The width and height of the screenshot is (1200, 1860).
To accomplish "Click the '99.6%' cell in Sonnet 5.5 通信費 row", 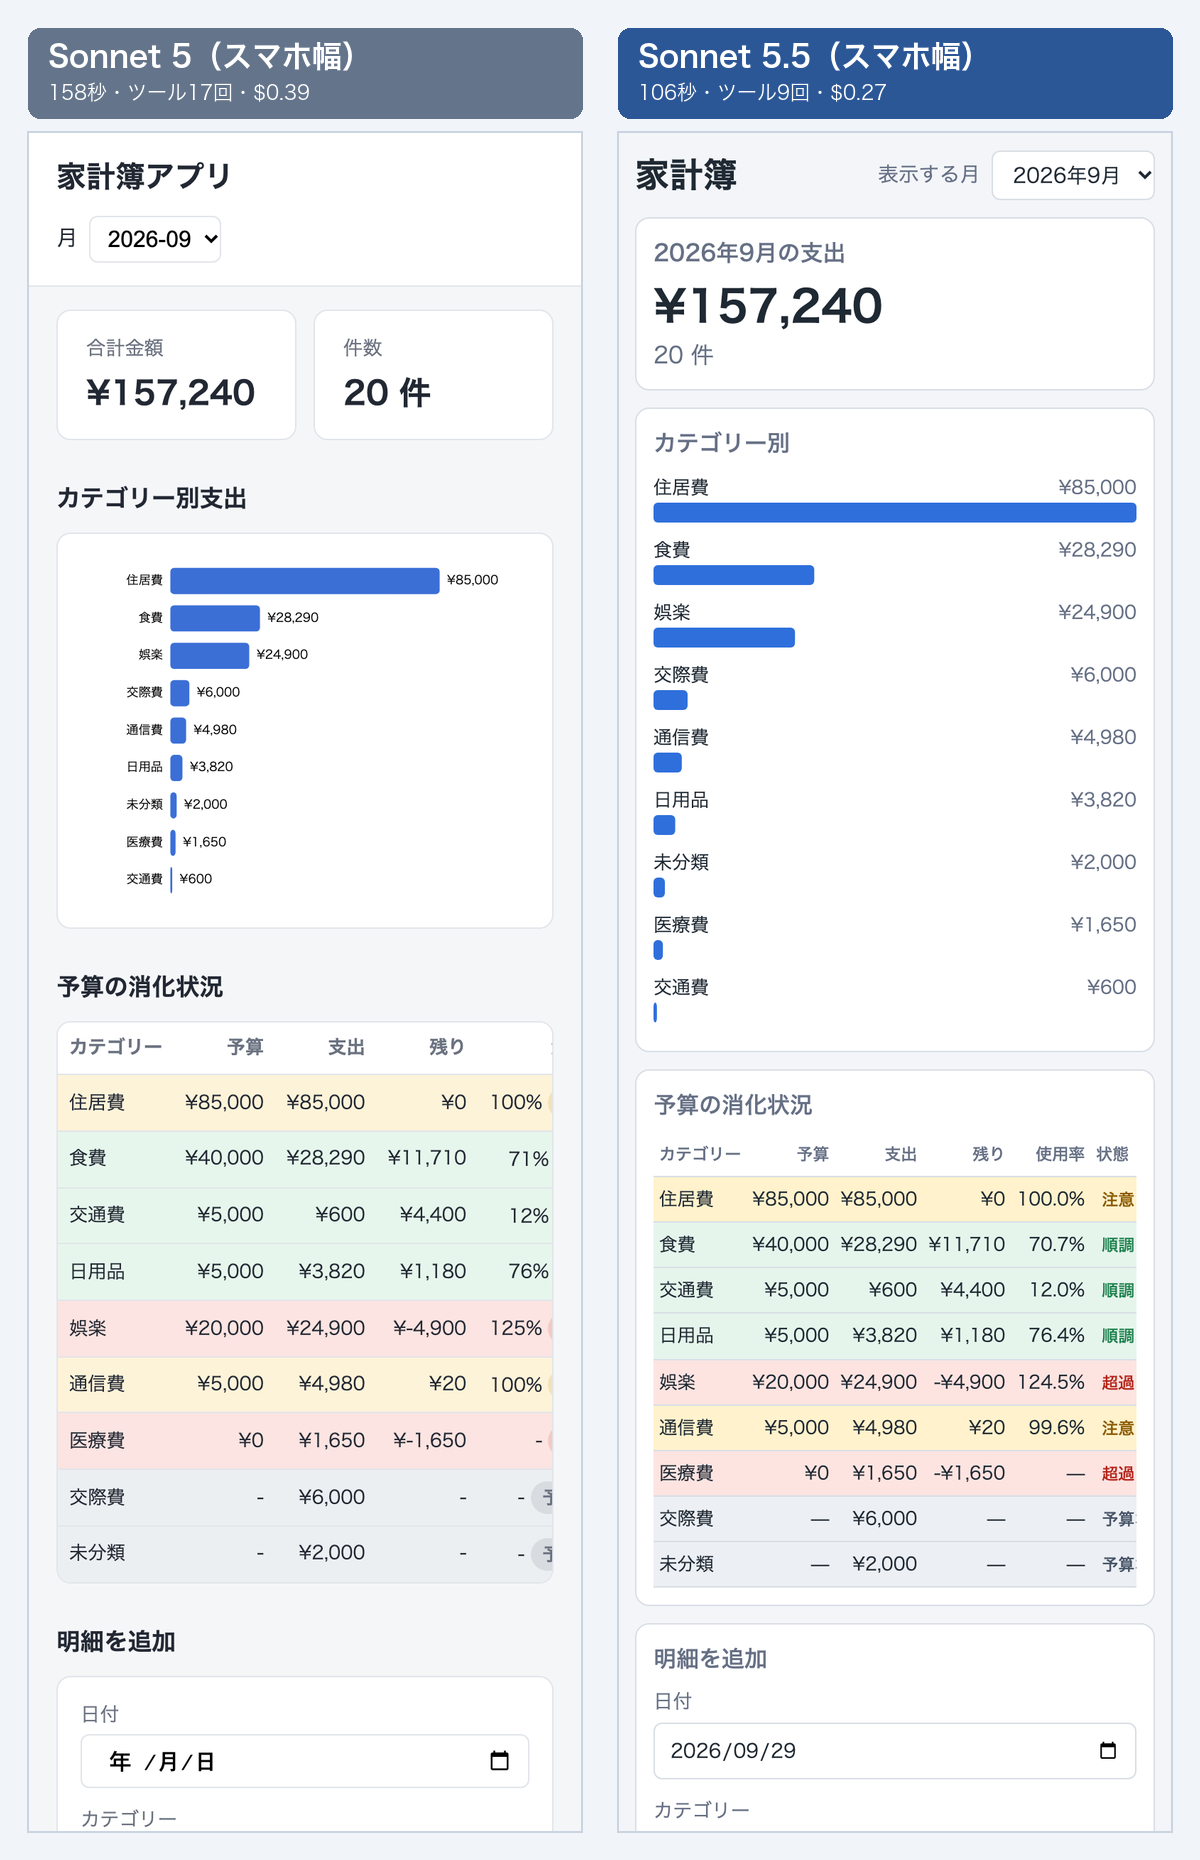I will pos(1057,1427).
